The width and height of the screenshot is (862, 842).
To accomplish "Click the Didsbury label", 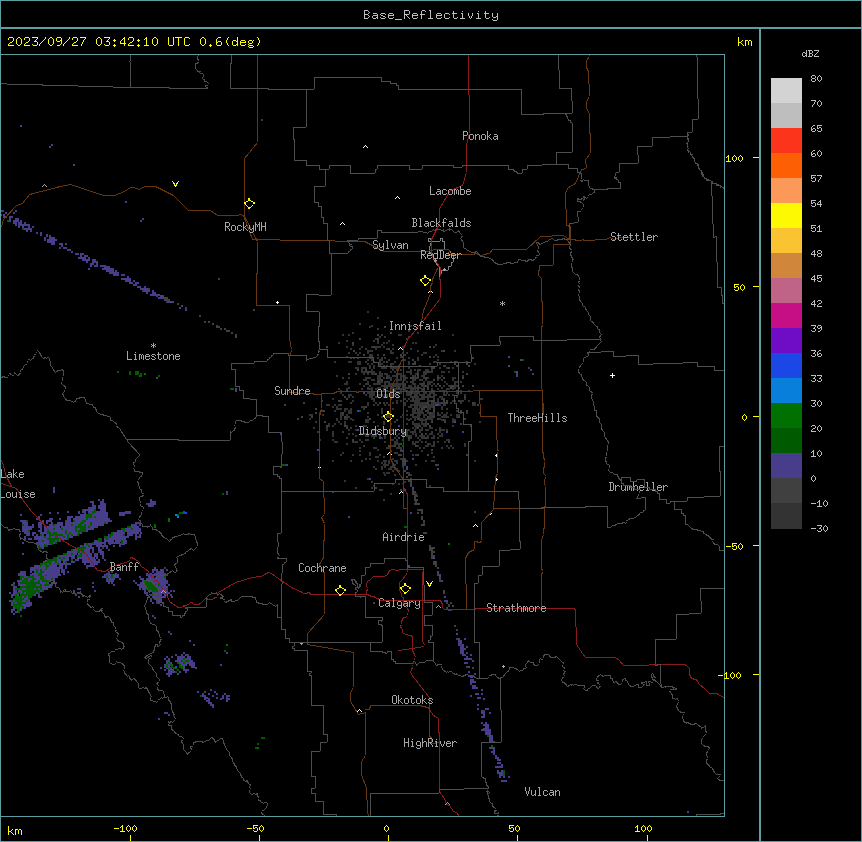I will tap(383, 431).
